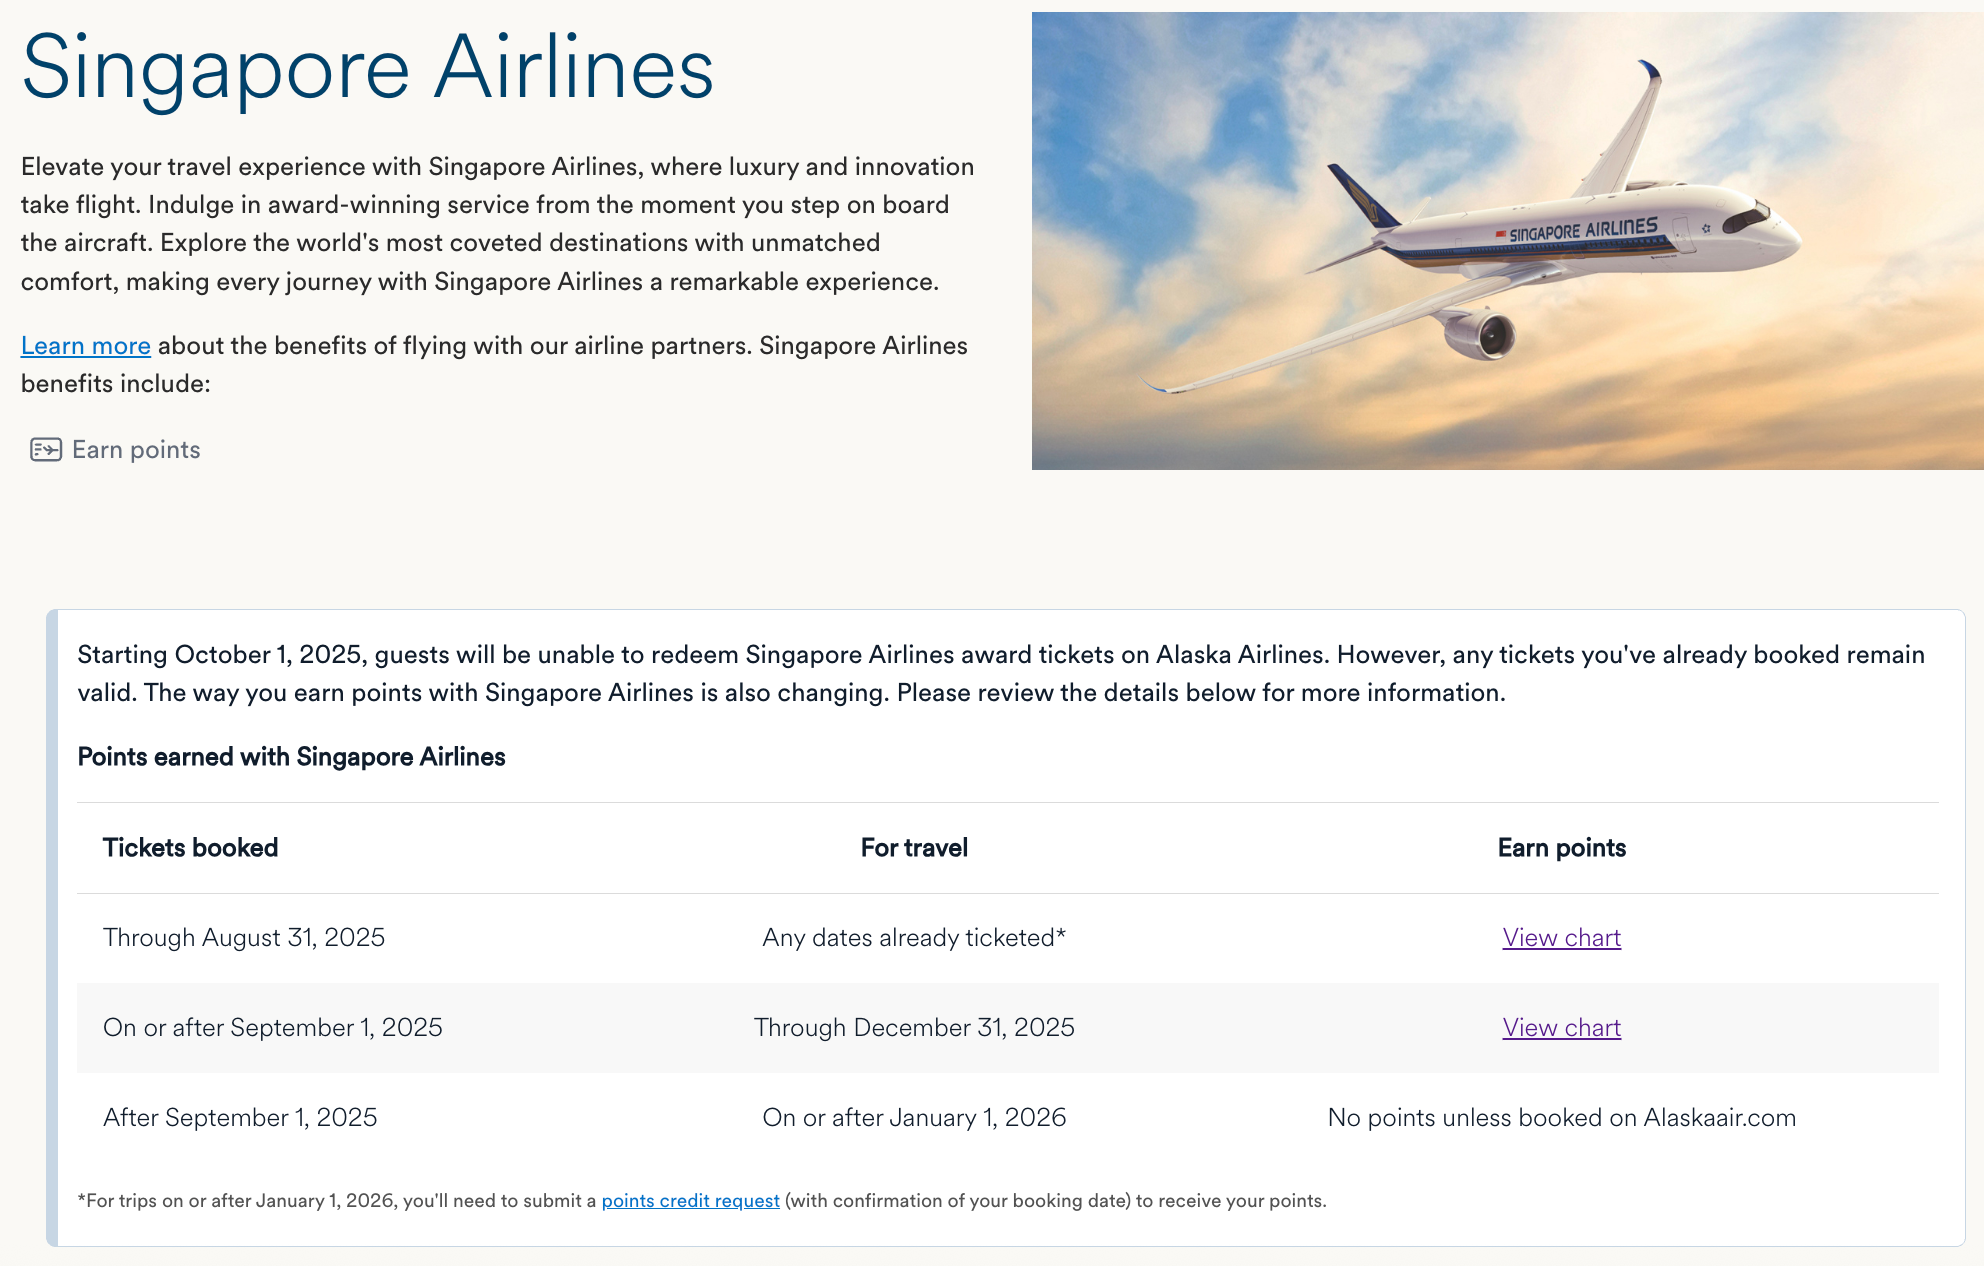Select the Any dates already ticketed cell

914,938
